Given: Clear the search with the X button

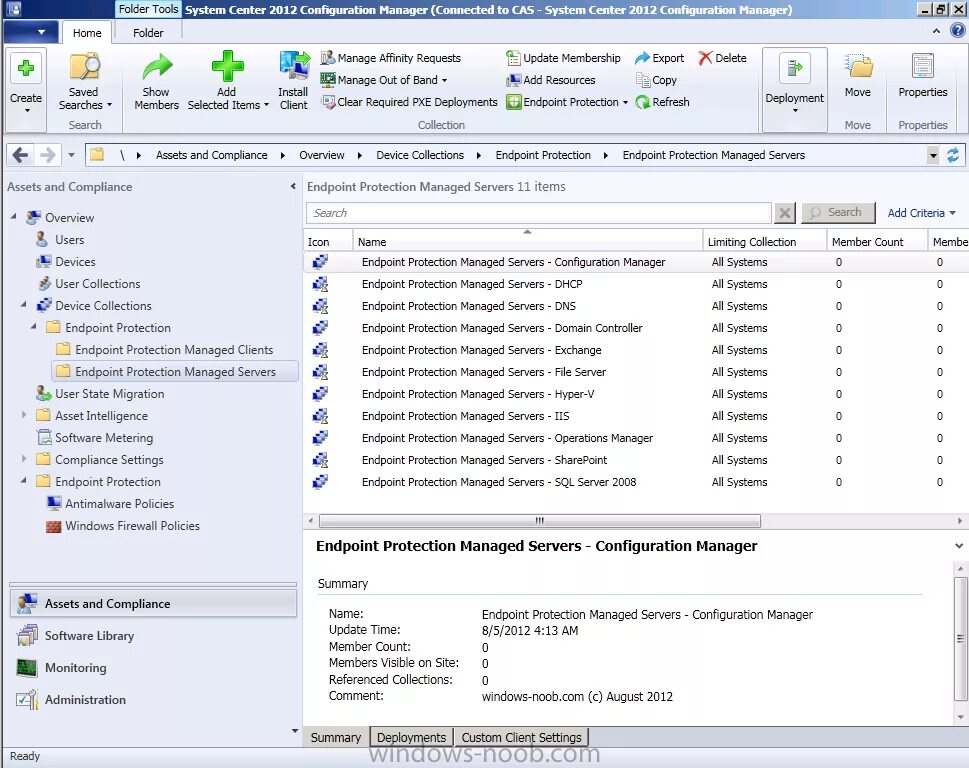Looking at the screenshot, I should (x=784, y=213).
